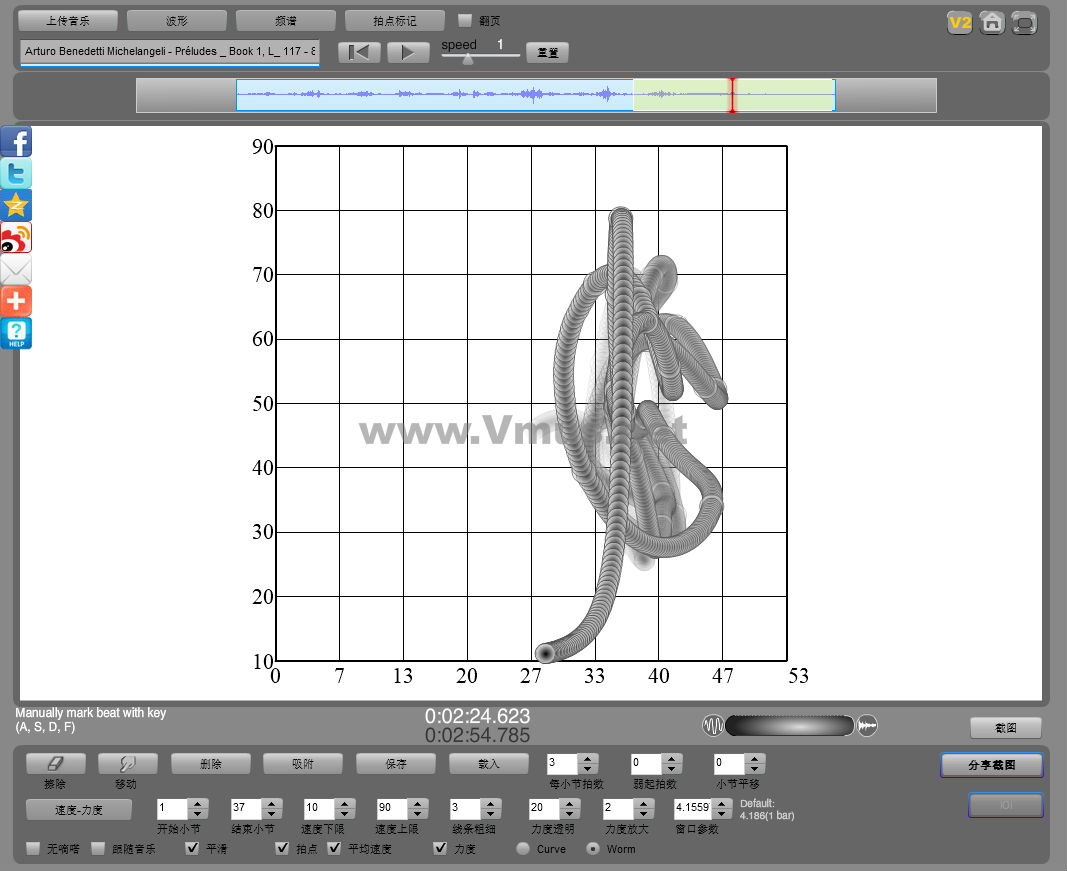This screenshot has height=871, width=1067.
Task: Open the blue HELP question mark icon
Action: point(16,334)
